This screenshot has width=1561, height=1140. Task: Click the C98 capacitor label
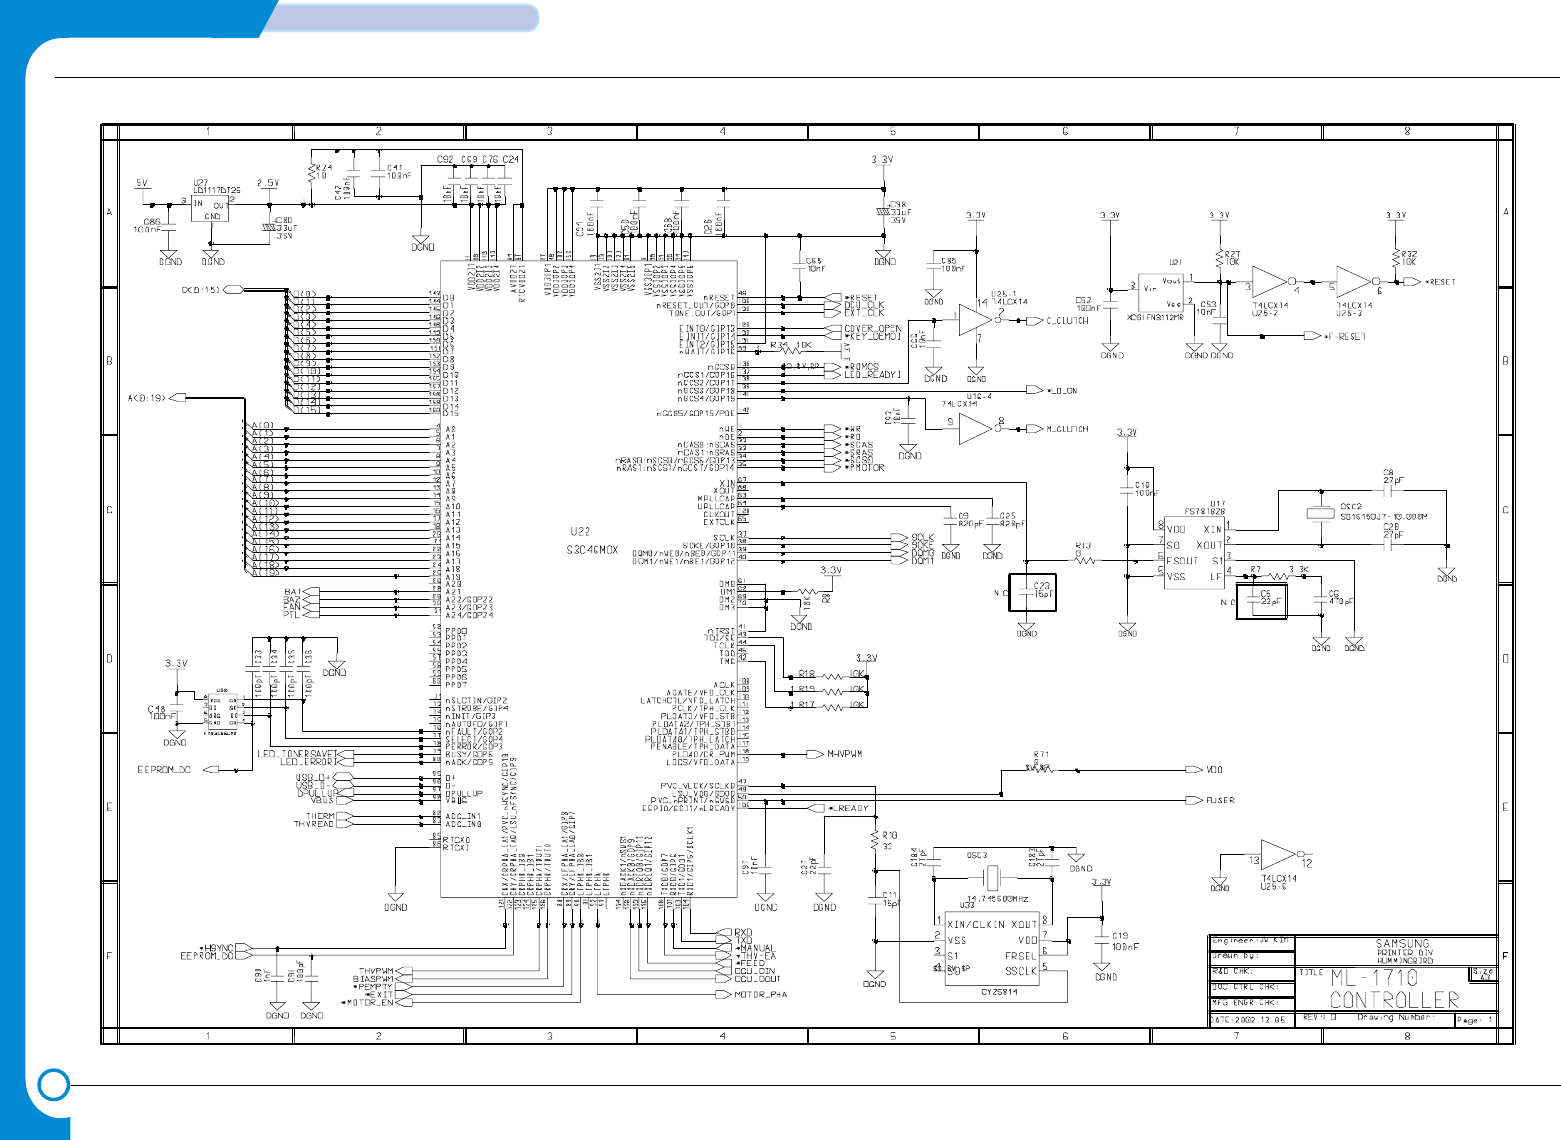898,205
